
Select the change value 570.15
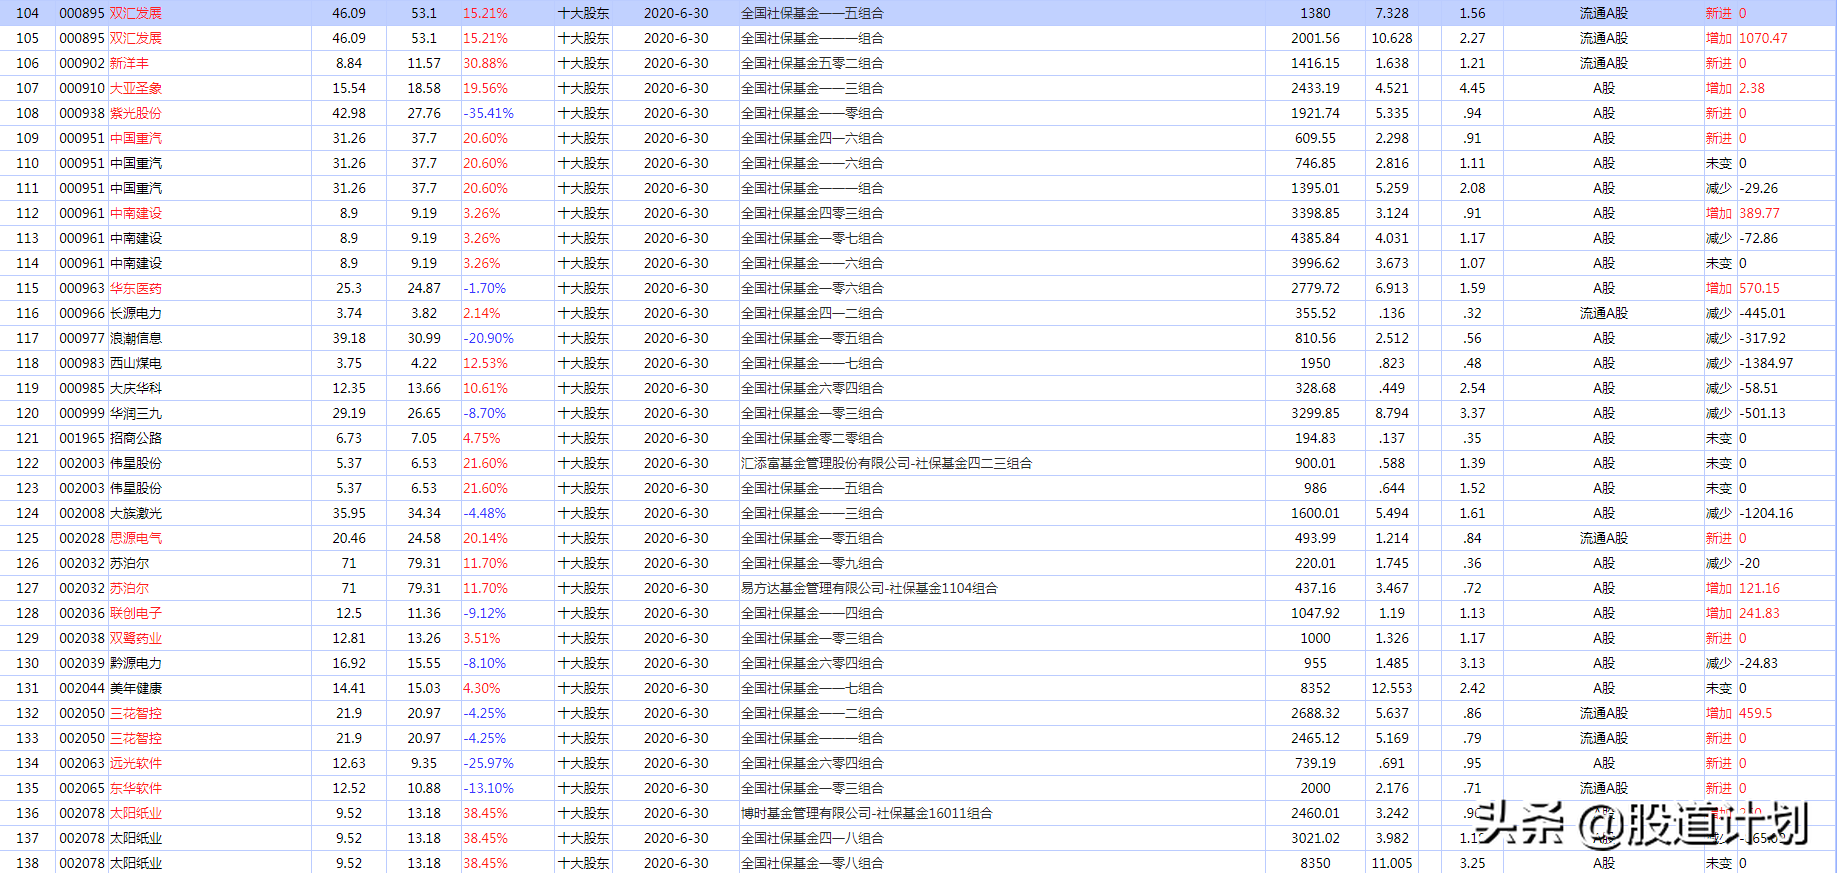1759,288
